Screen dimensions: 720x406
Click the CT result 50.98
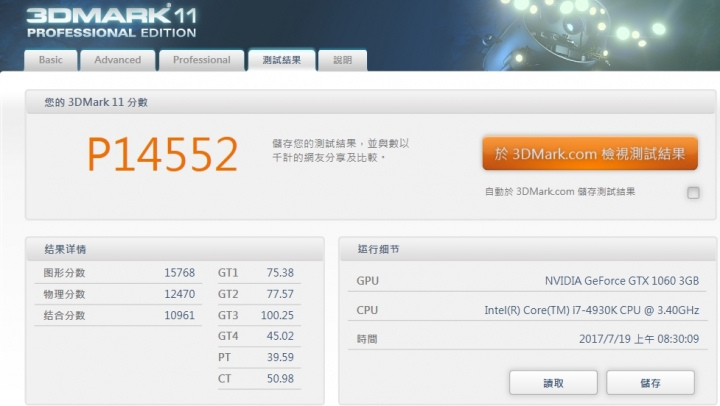click(x=280, y=379)
